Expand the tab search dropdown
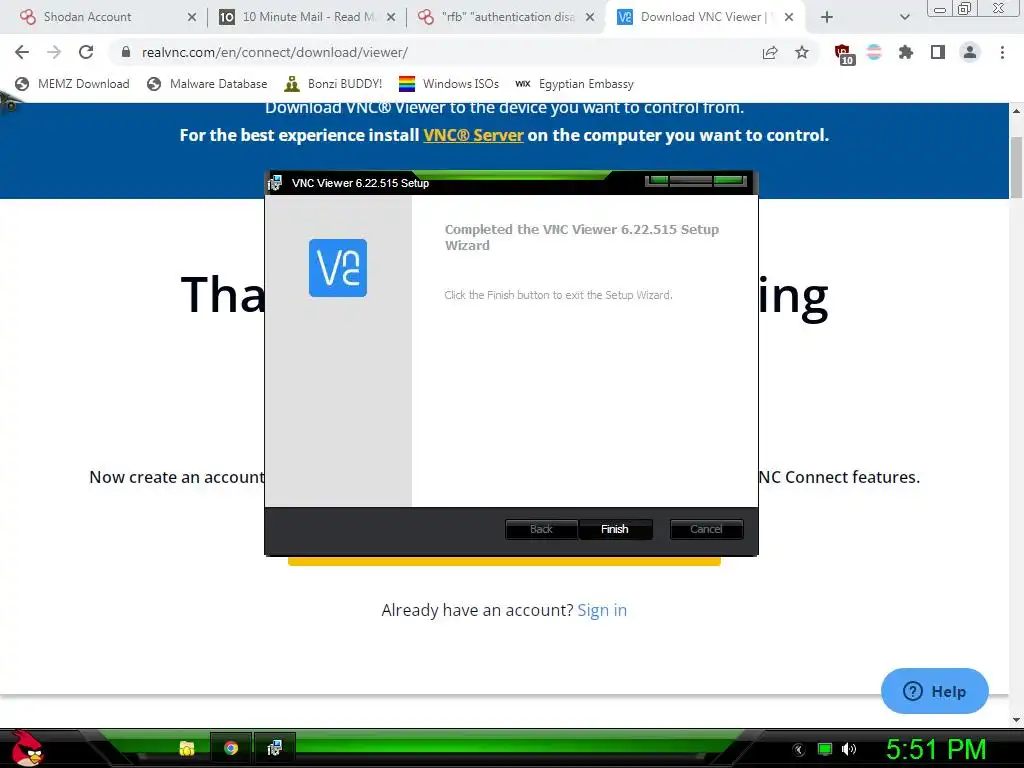The width and height of the screenshot is (1024, 768). (904, 17)
